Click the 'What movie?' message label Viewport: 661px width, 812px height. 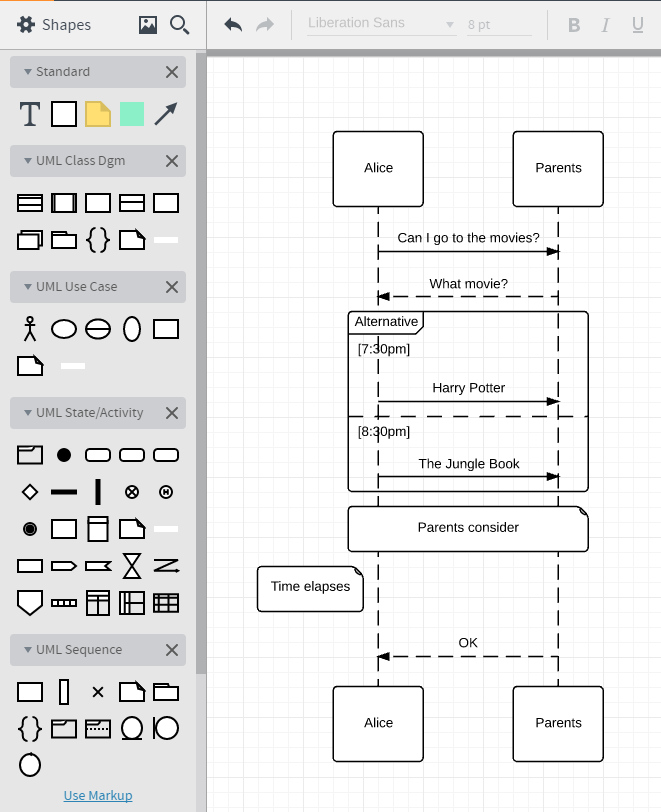[468, 284]
